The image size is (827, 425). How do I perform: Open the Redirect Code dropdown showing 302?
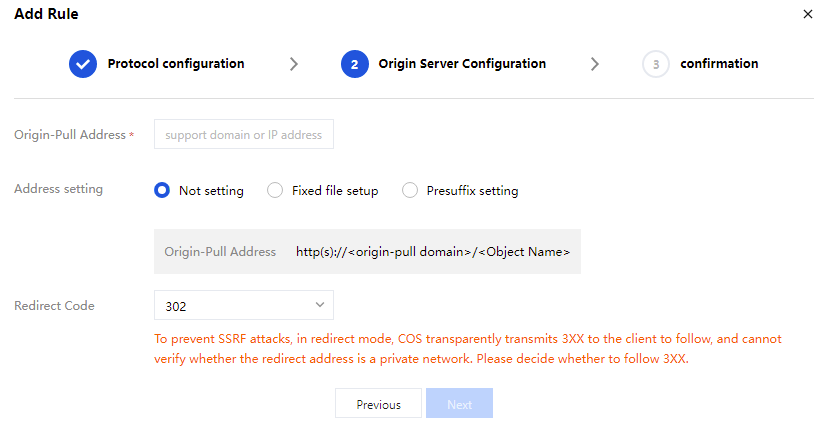(x=243, y=305)
